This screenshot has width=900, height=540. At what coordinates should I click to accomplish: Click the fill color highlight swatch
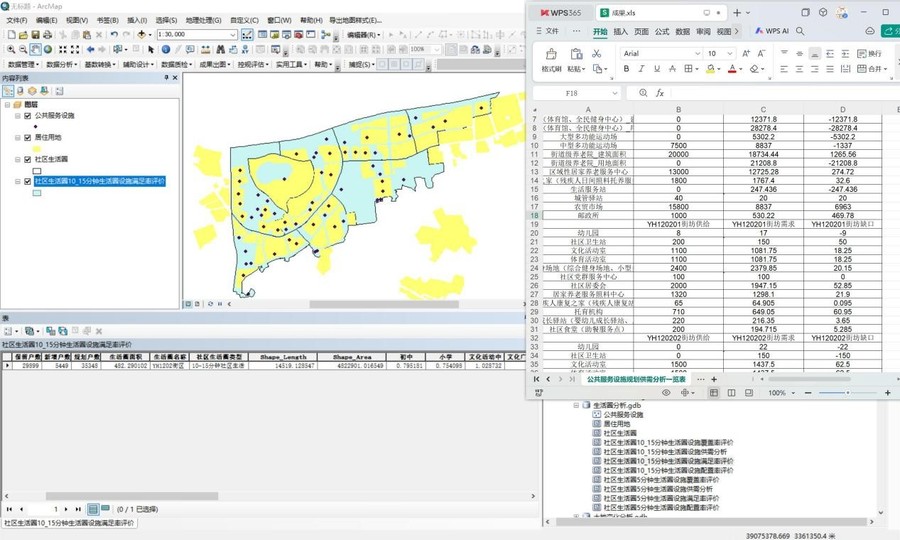tap(711, 69)
